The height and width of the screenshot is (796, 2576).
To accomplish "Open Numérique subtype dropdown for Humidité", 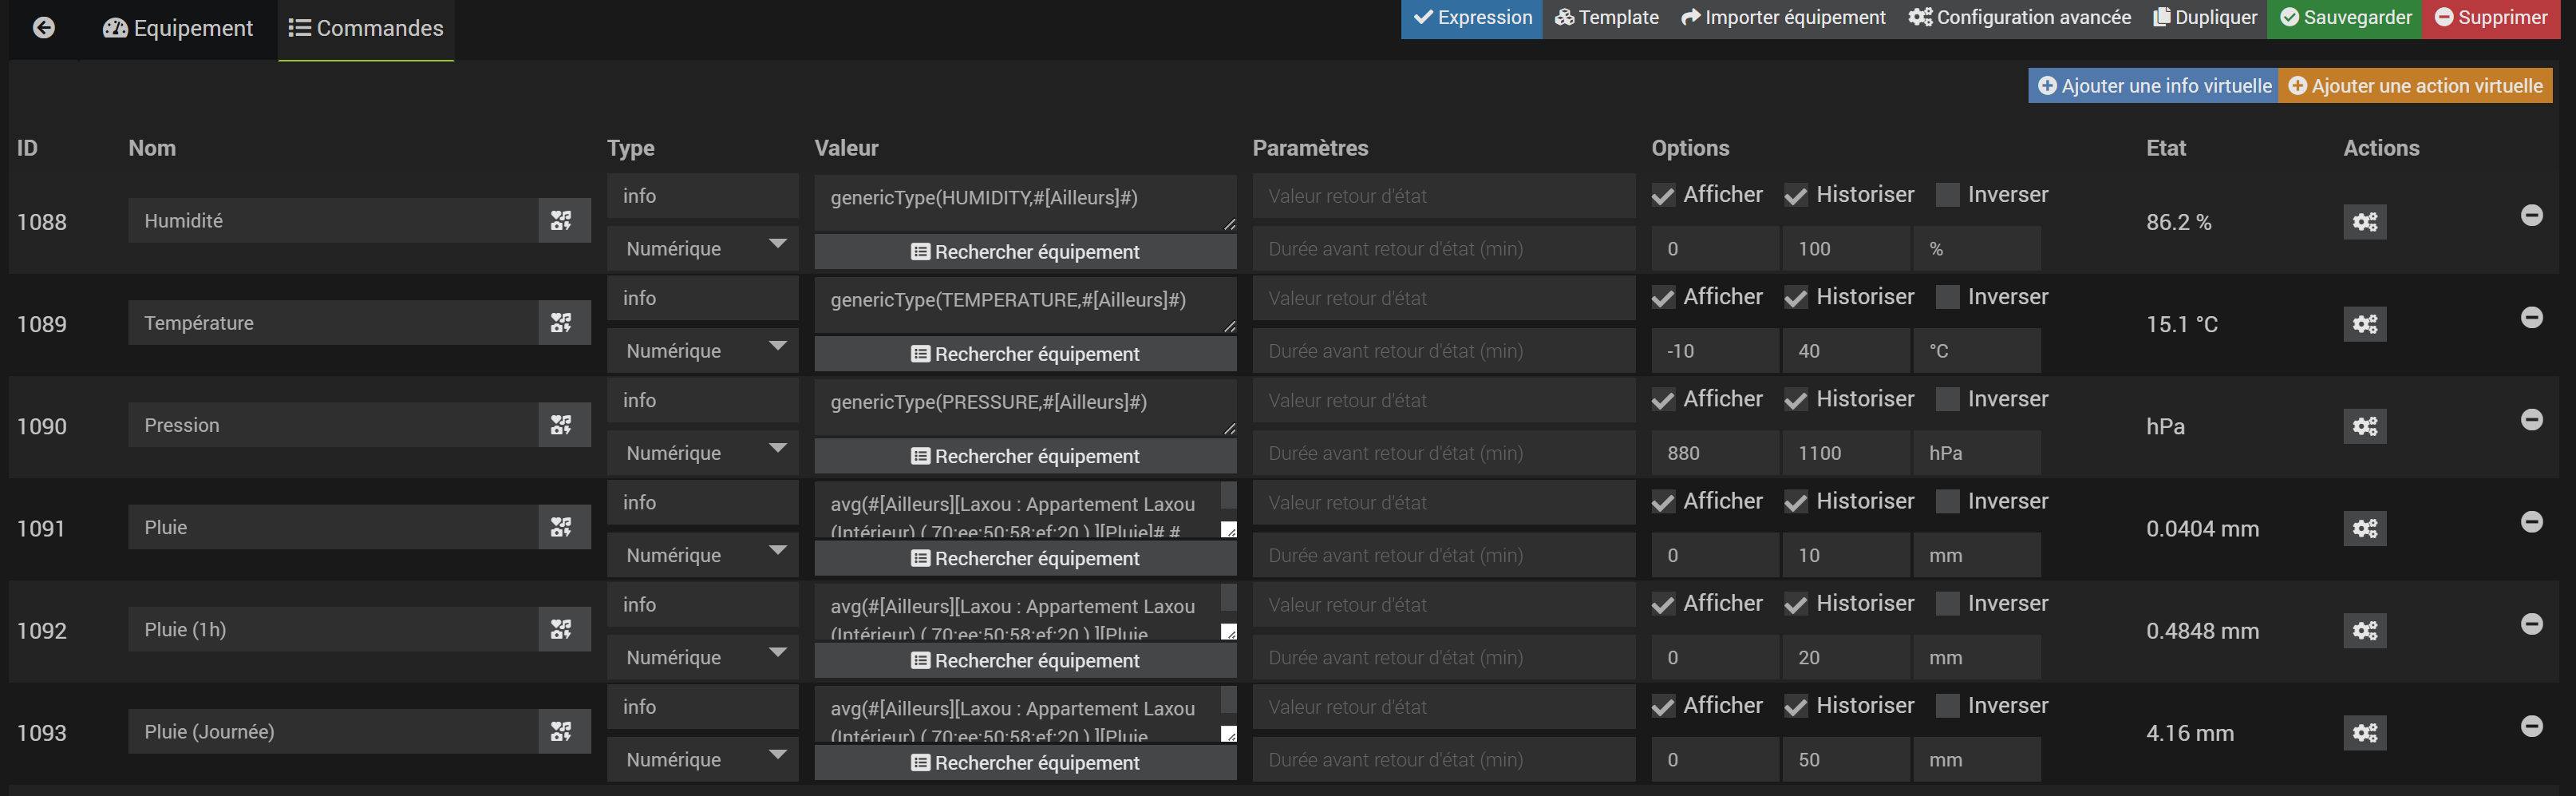I will [702, 249].
